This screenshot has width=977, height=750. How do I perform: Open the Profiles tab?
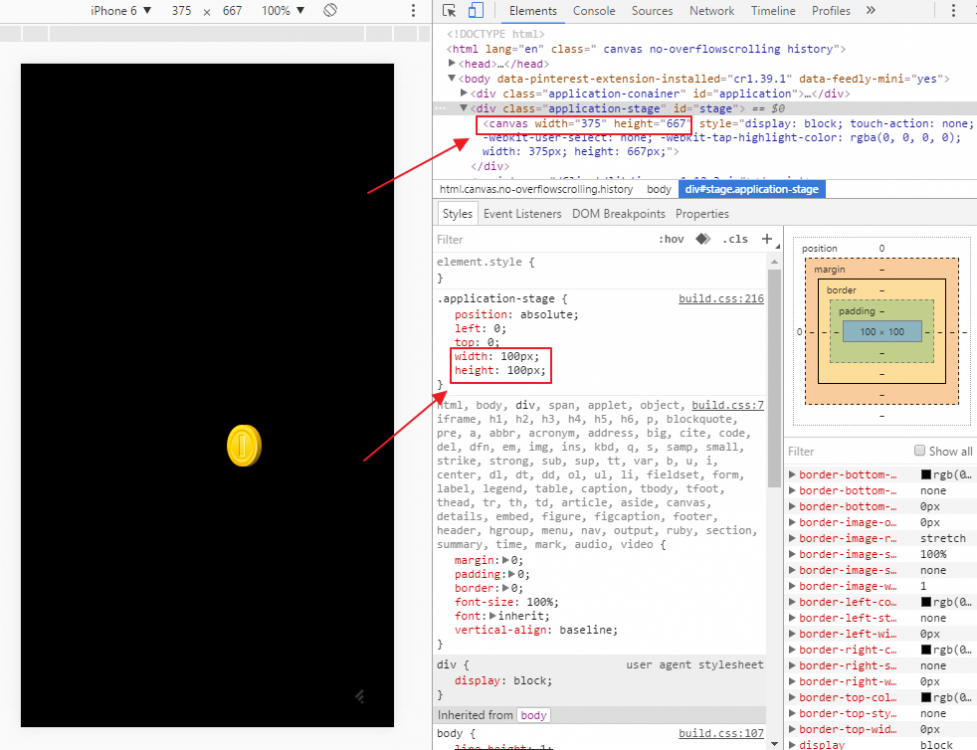[831, 11]
